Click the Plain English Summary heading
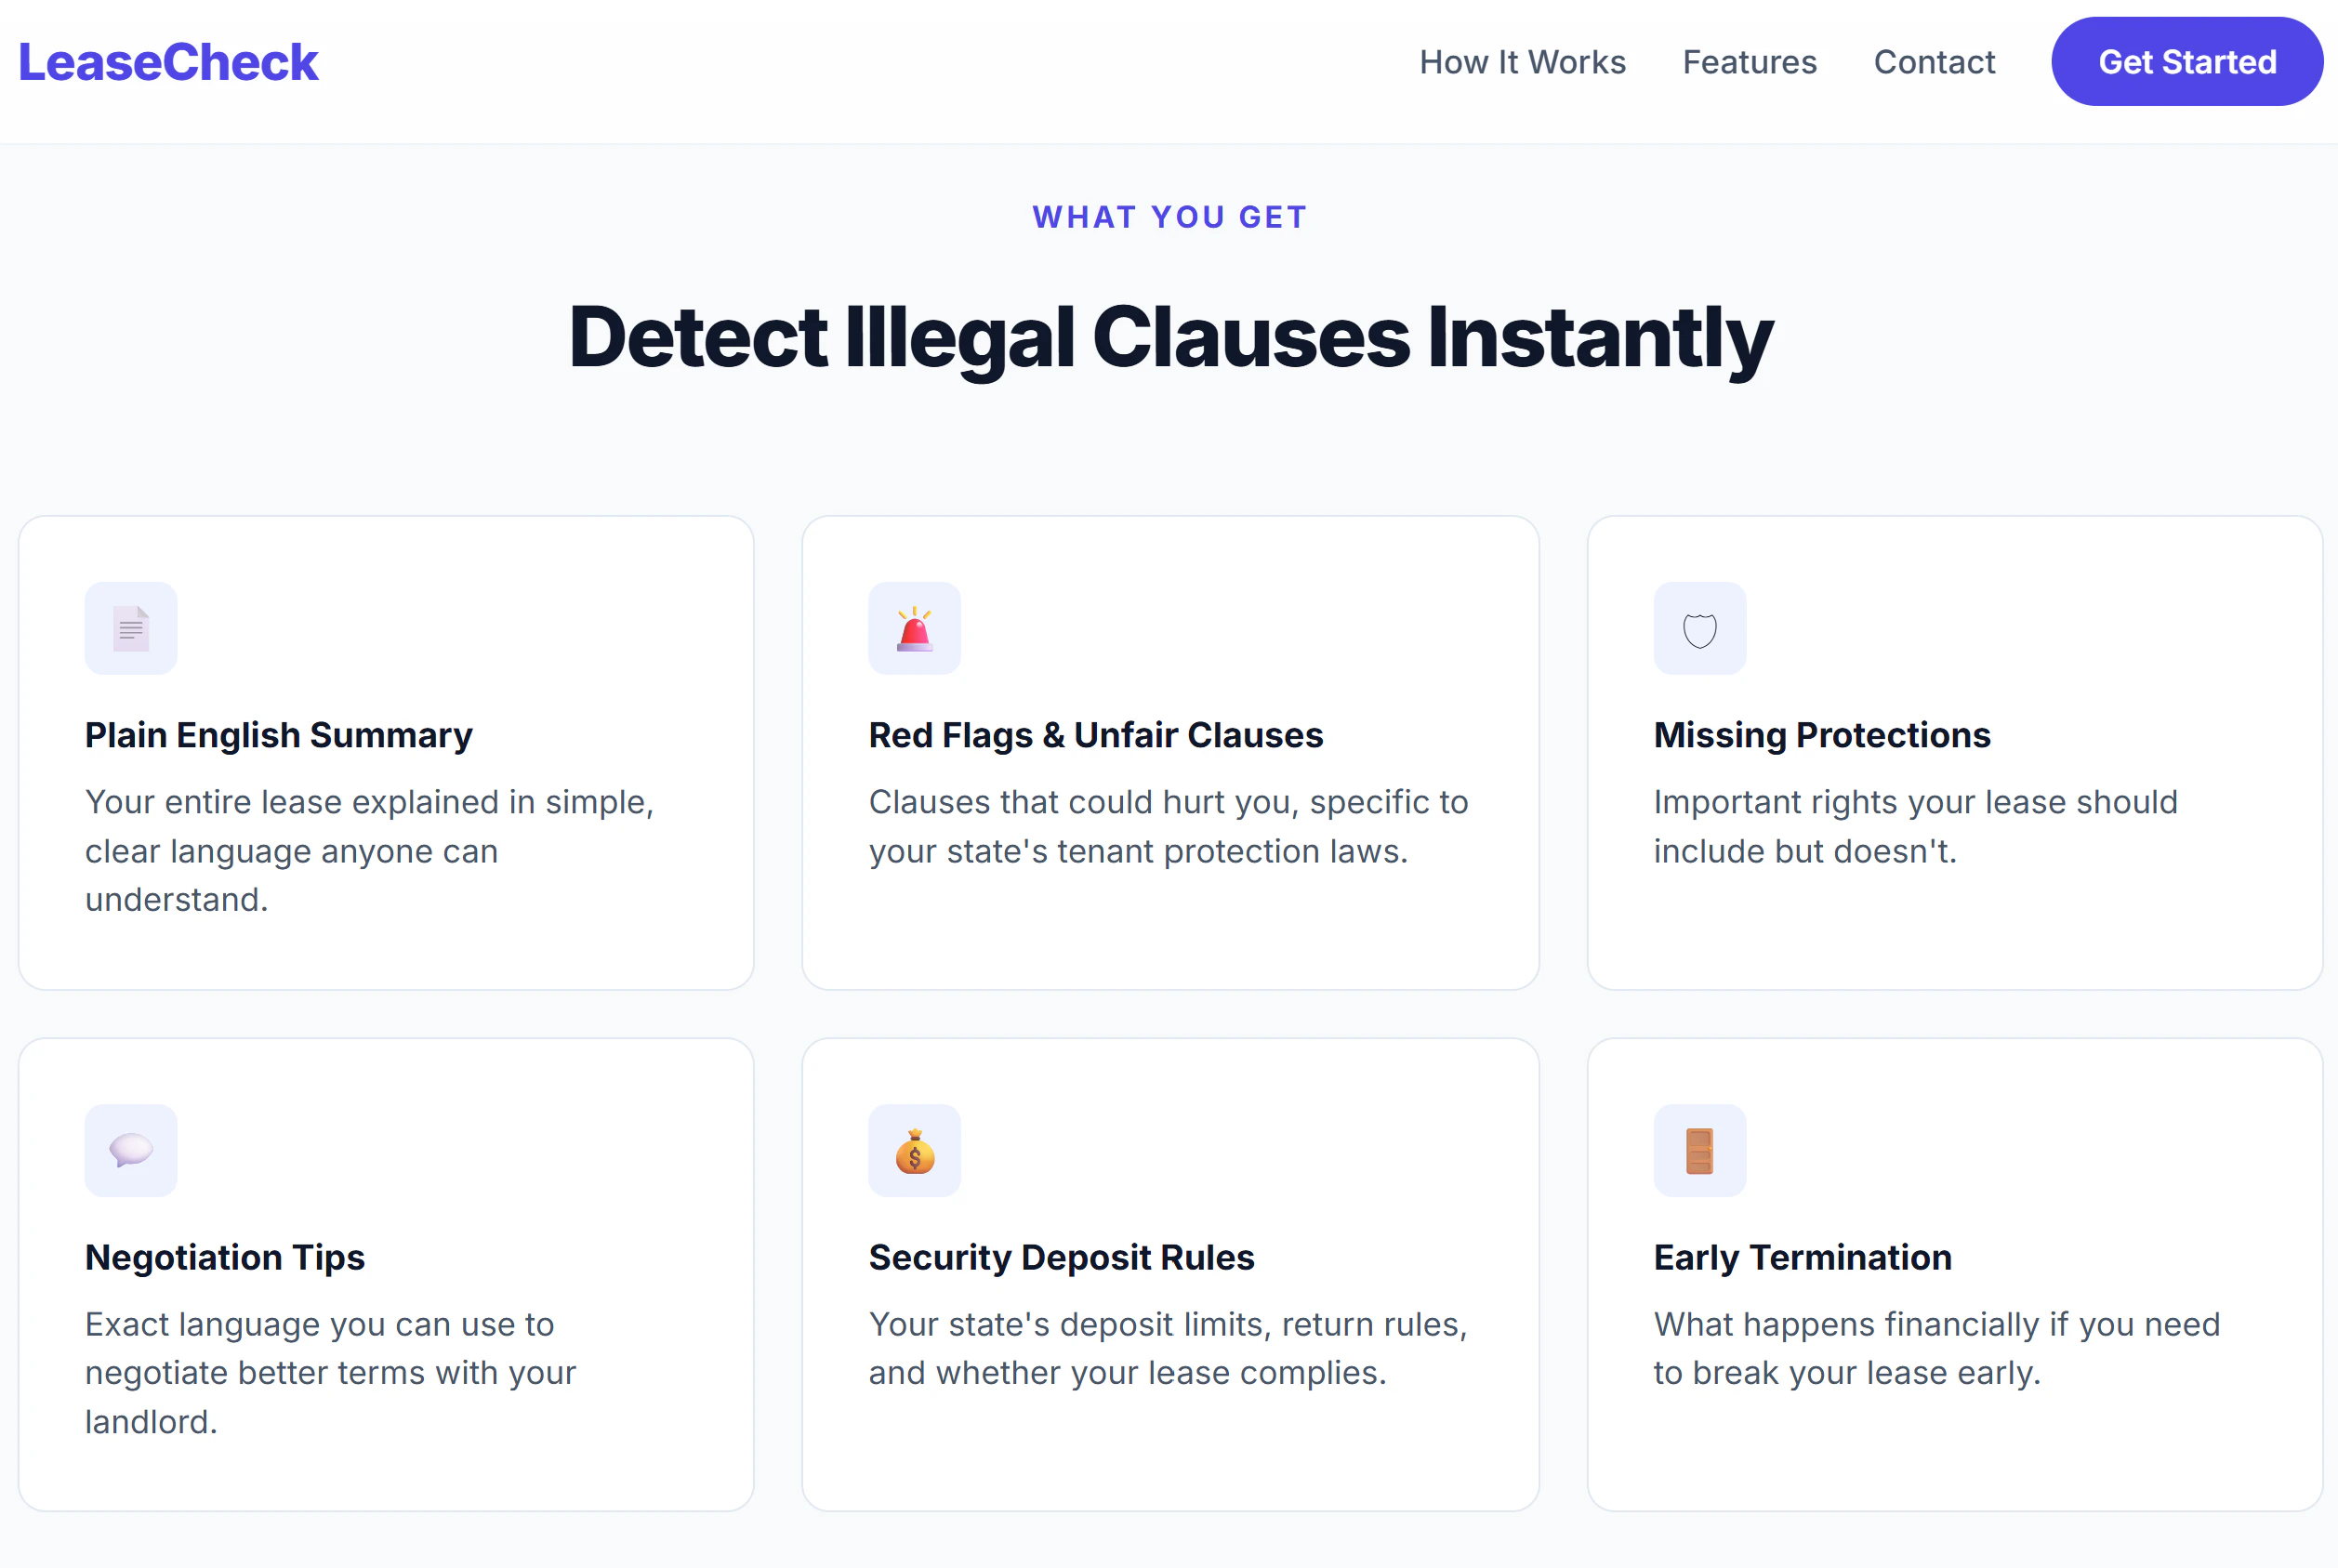The width and height of the screenshot is (2338, 1568). [278, 735]
